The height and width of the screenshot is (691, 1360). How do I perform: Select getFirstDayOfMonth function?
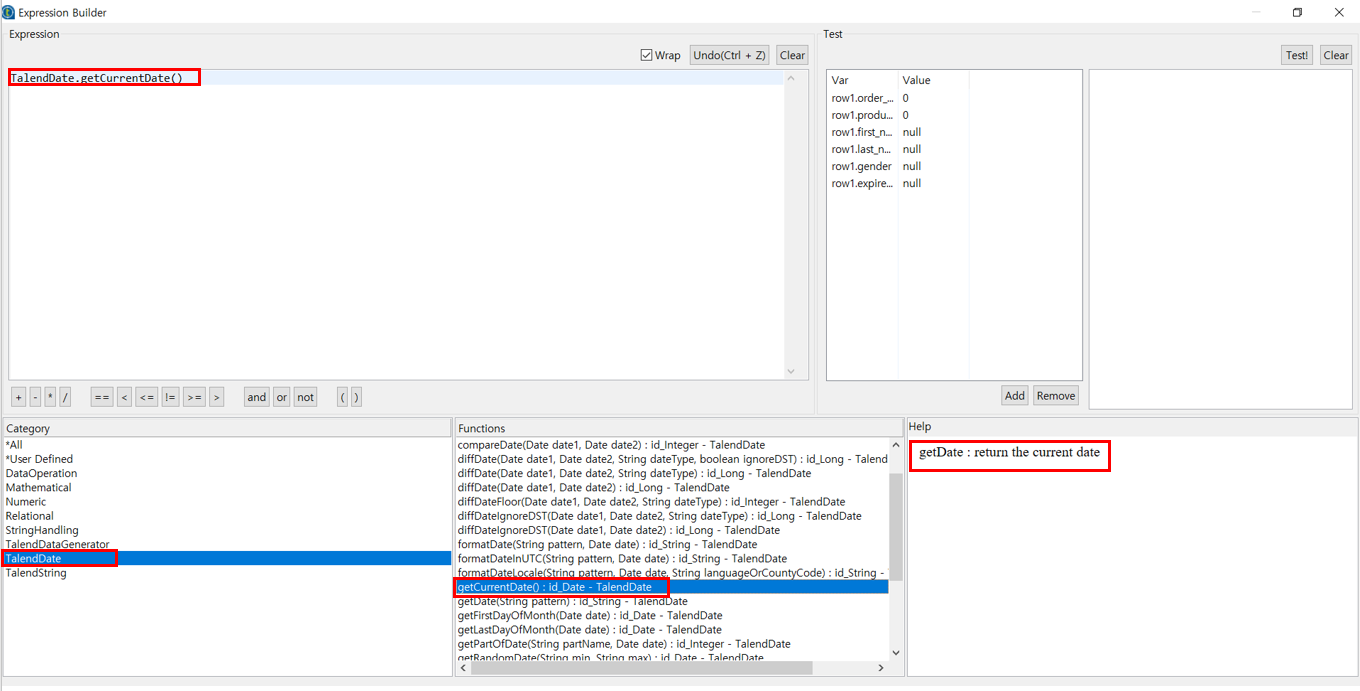pos(672,615)
